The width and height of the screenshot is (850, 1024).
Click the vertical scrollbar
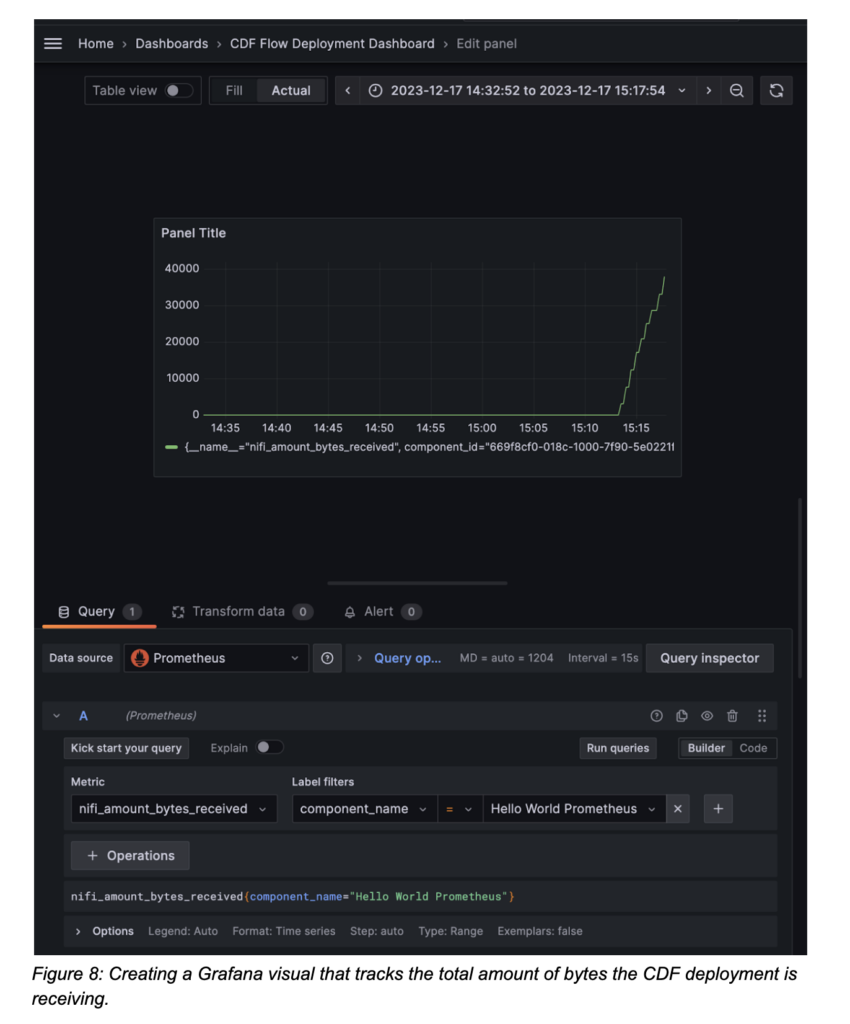(x=799, y=588)
